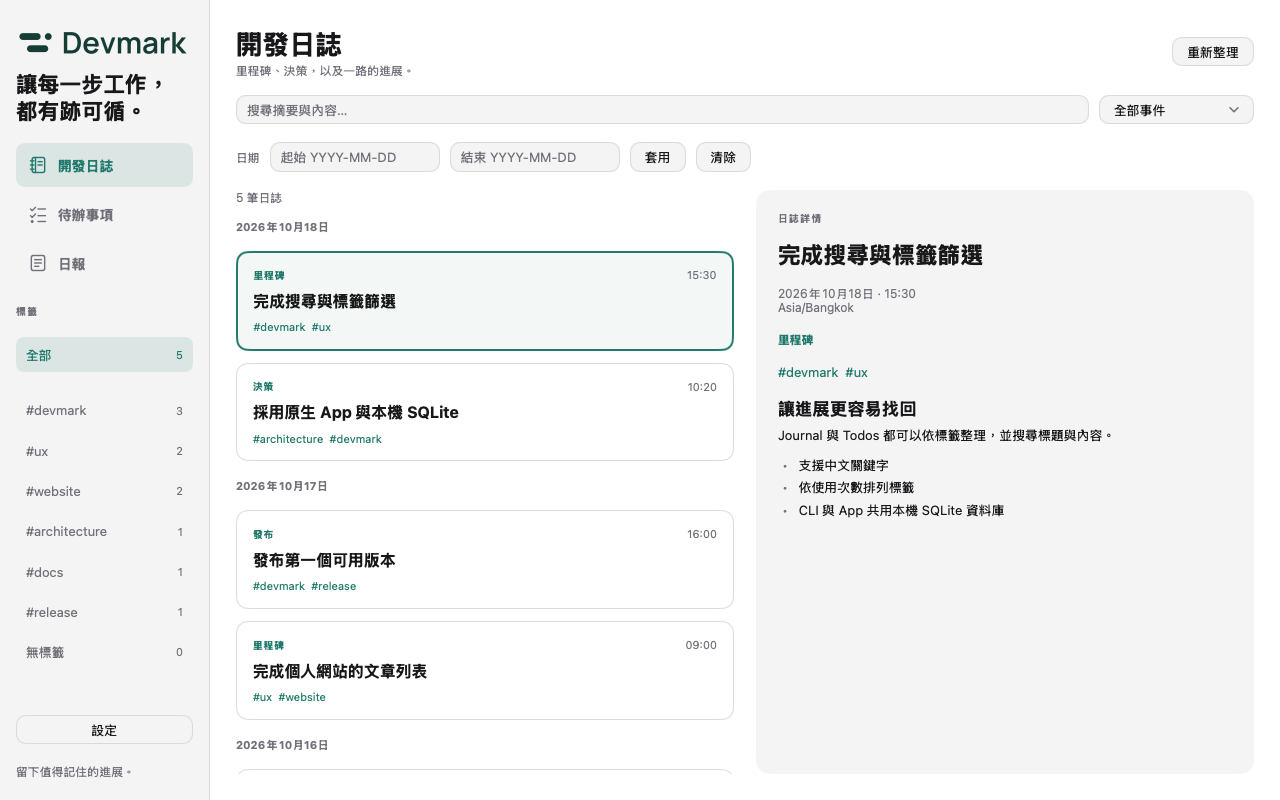
Task: Focus the 搜尋摘要與內容 search field
Action: (662, 110)
